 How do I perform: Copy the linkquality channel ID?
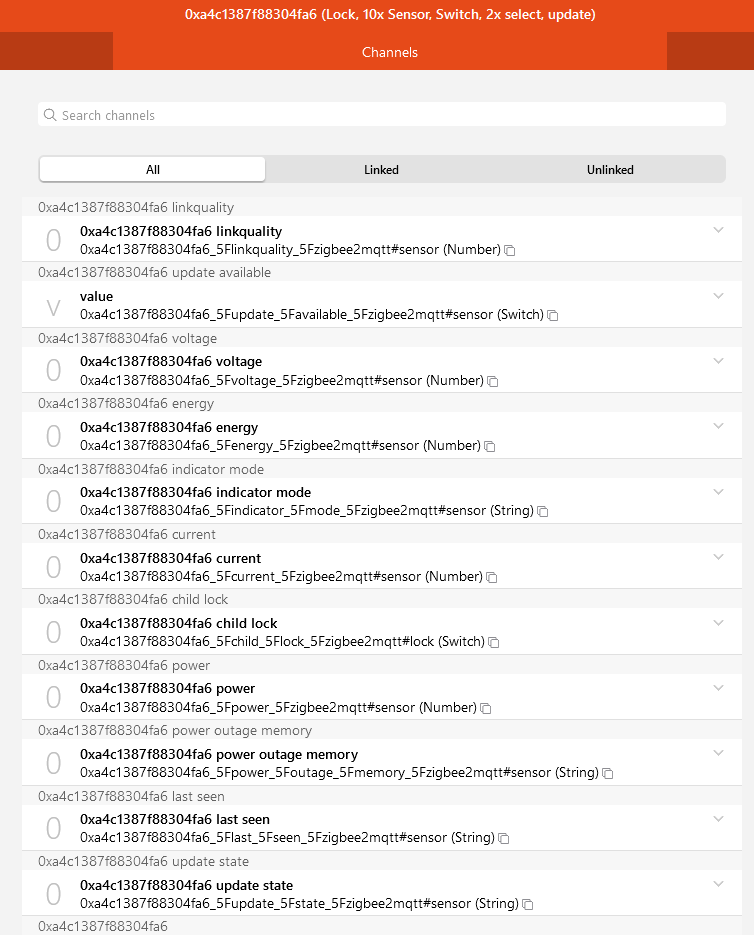tap(509, 250)
